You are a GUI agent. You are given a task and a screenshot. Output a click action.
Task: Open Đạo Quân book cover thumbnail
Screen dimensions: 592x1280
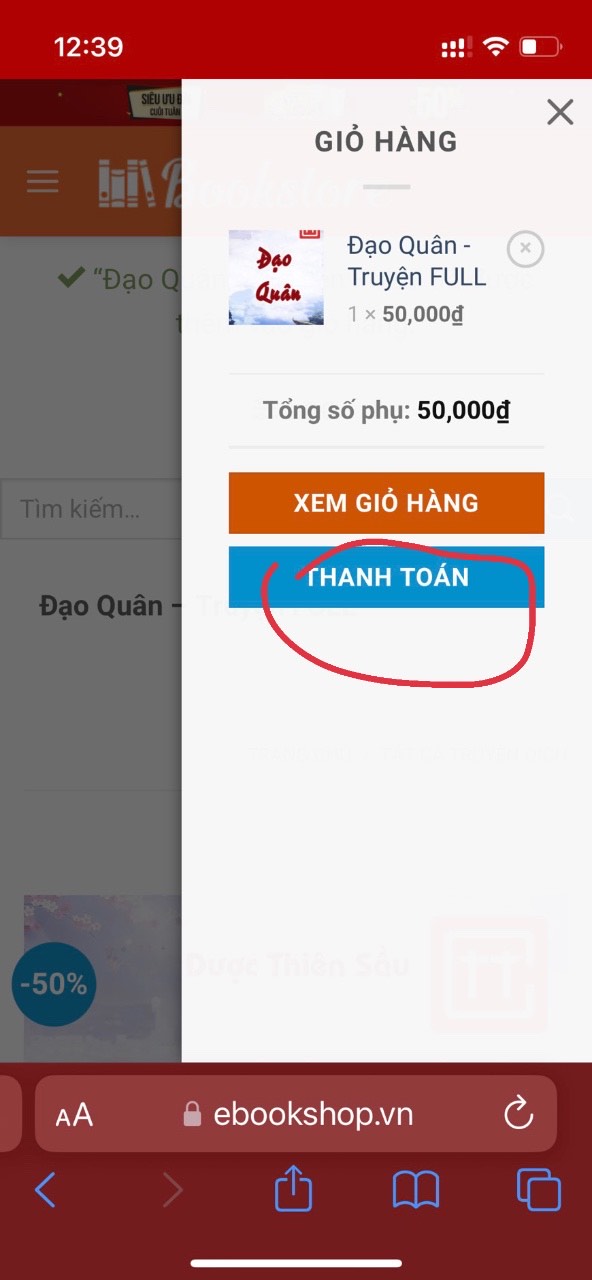coord(276,277)
